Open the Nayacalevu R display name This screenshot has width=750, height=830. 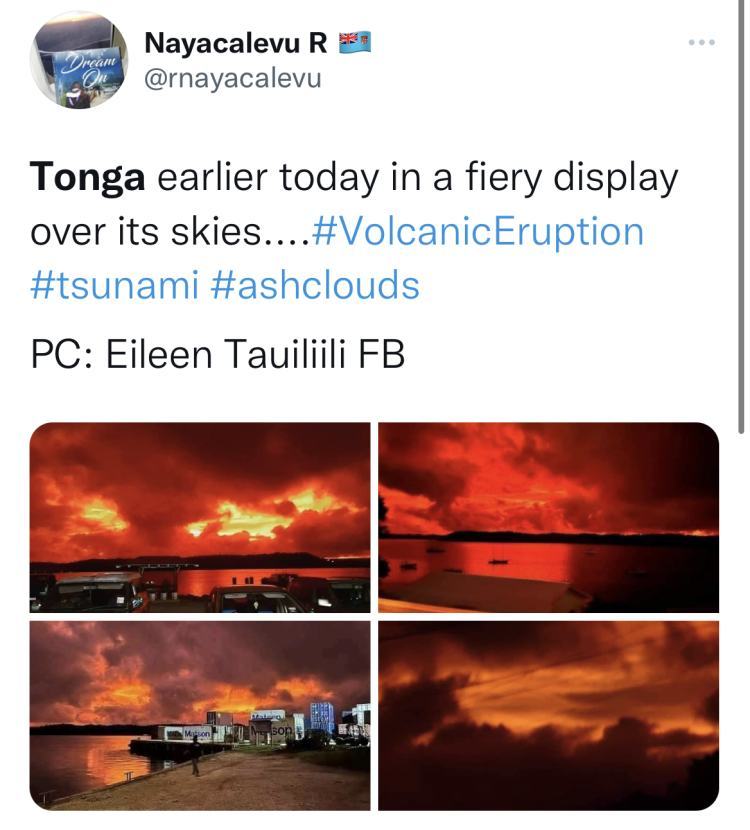tap(236, 43)
